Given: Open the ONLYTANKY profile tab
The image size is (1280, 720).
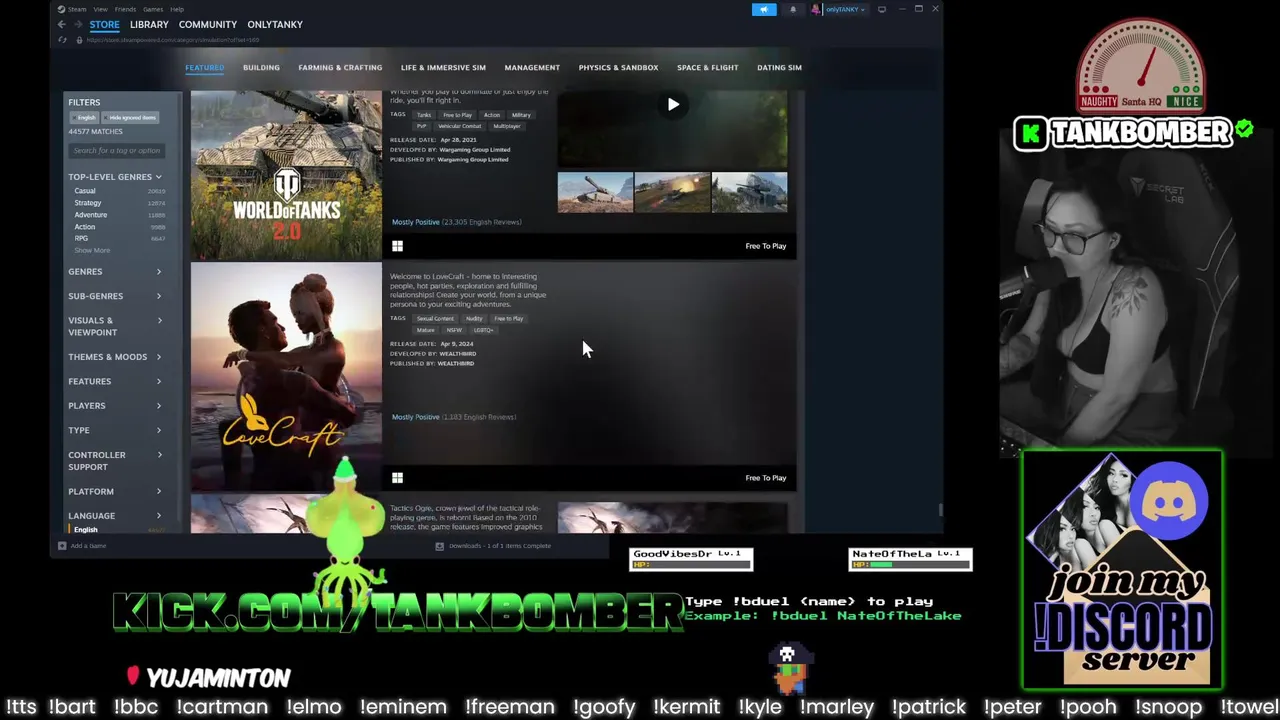Looking at the screenshot, I should [275, 24].
